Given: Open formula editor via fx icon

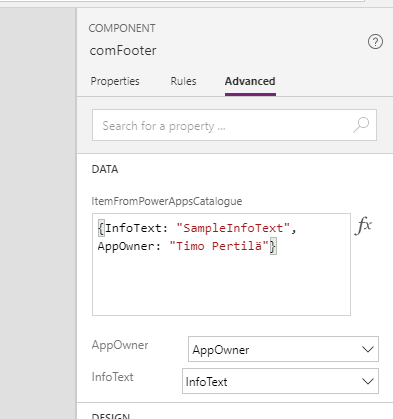Looking at the screenshot, I should point(363,226).
